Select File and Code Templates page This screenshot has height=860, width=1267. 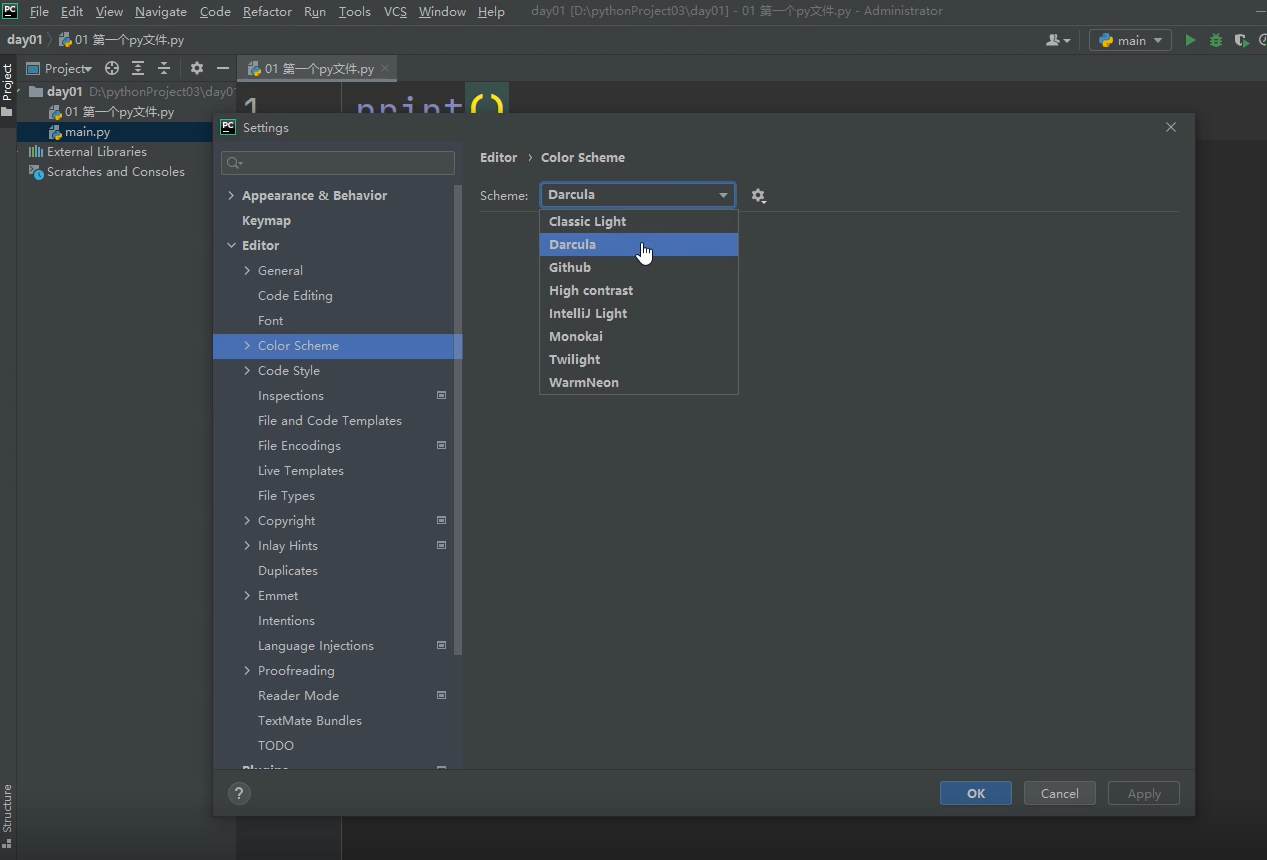(330, 420)
